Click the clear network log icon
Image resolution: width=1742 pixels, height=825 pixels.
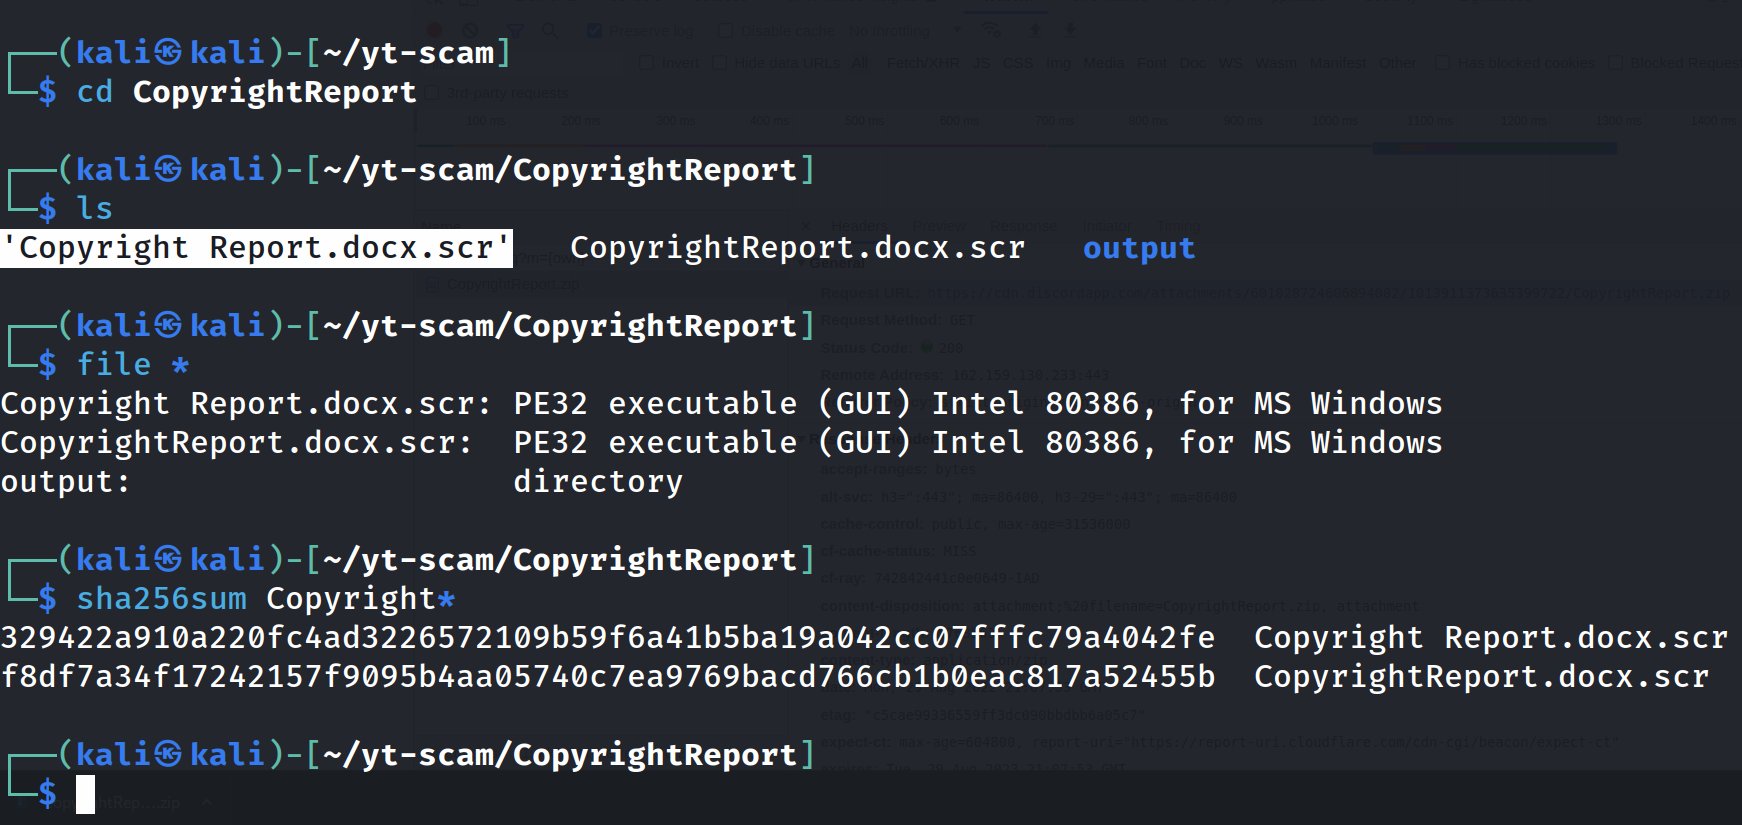[470, 30]
